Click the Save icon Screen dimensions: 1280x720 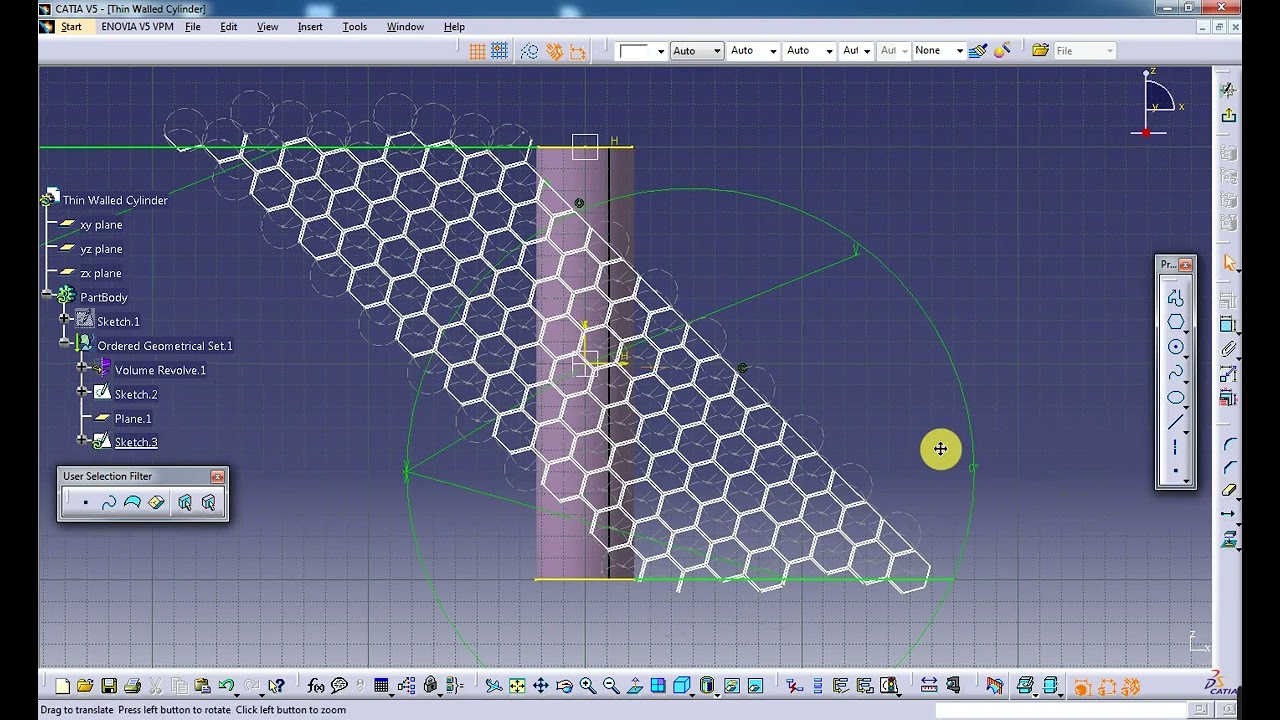pos(109,686)
